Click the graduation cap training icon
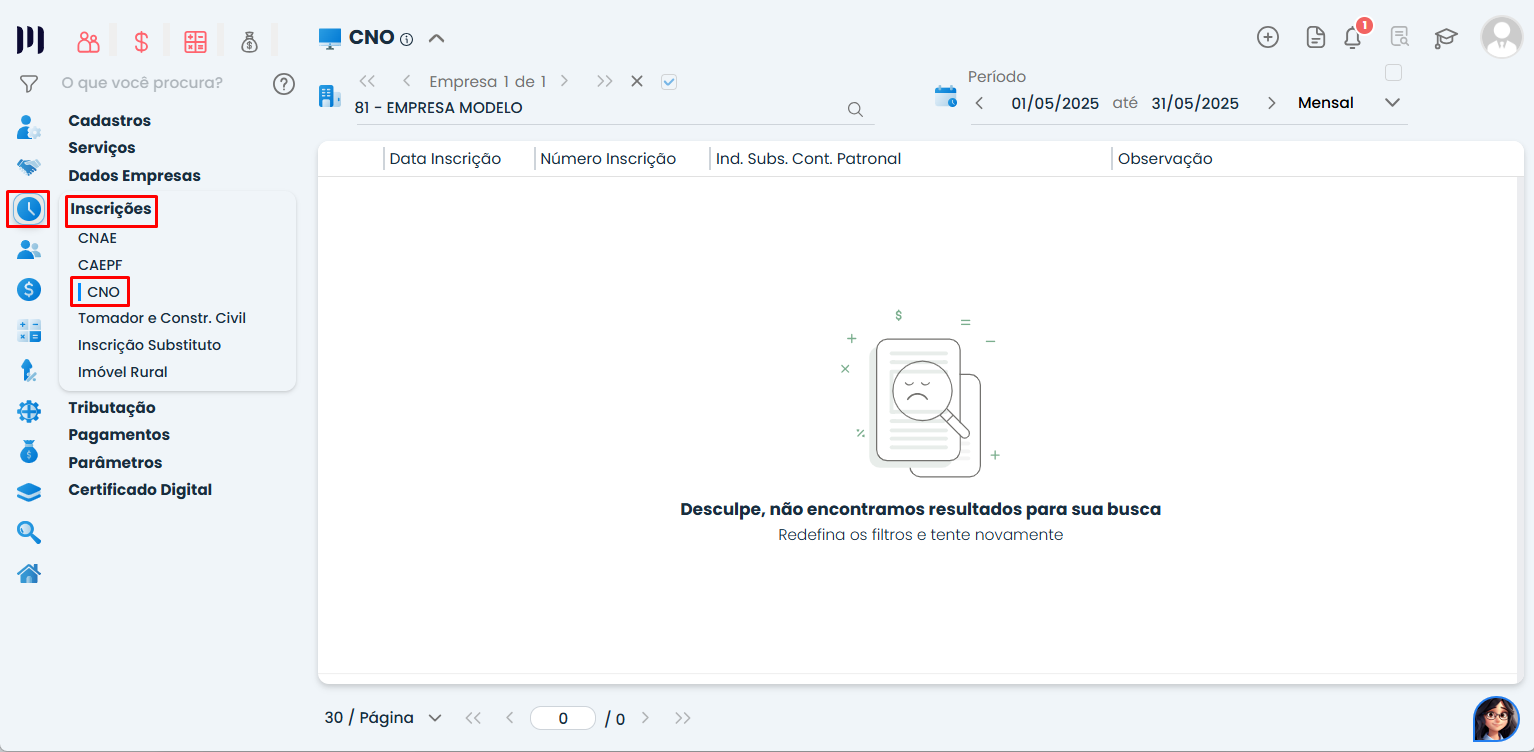Viewport: 1534px width, 752px height. 1445,38
